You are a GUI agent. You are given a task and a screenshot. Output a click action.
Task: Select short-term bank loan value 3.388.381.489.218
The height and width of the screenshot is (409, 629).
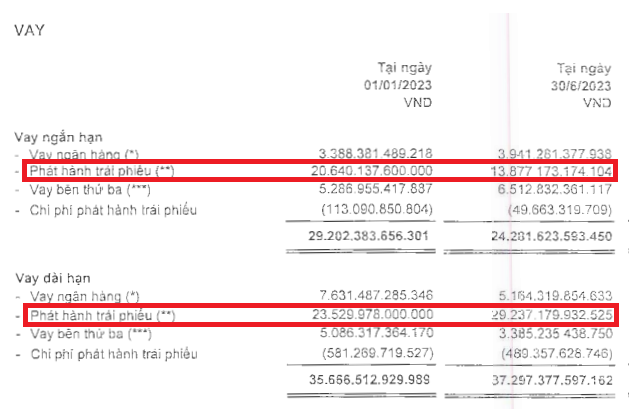point(374,153)
